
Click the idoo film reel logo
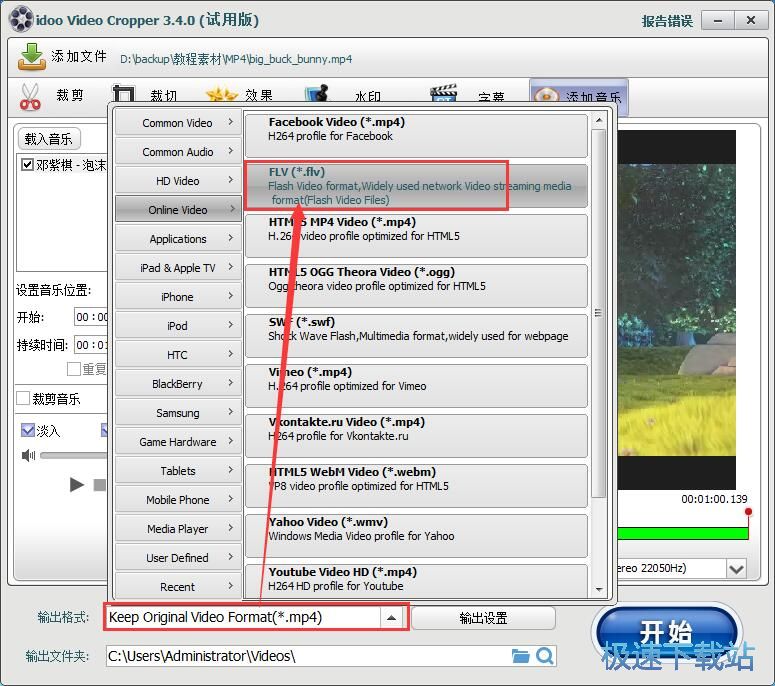(22, 19)
